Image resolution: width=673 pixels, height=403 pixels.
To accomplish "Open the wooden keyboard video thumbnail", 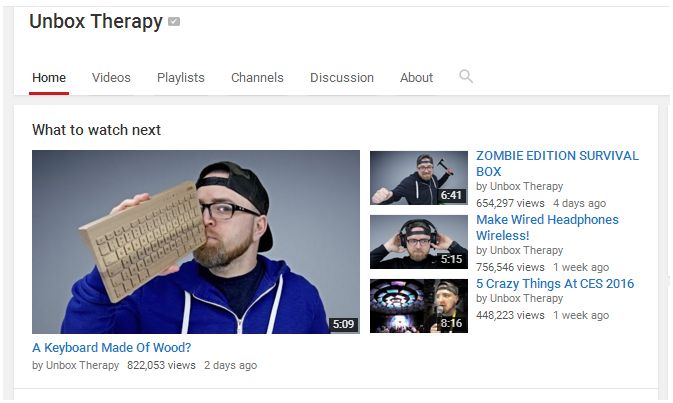I will point(196,242).
